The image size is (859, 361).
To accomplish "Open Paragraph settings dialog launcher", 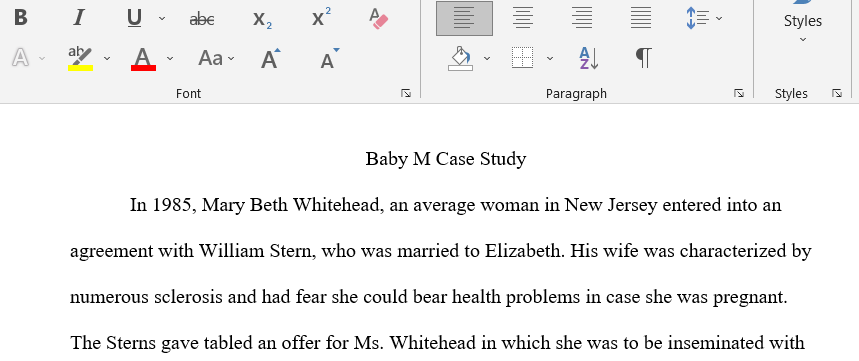I will click(739, 94).
